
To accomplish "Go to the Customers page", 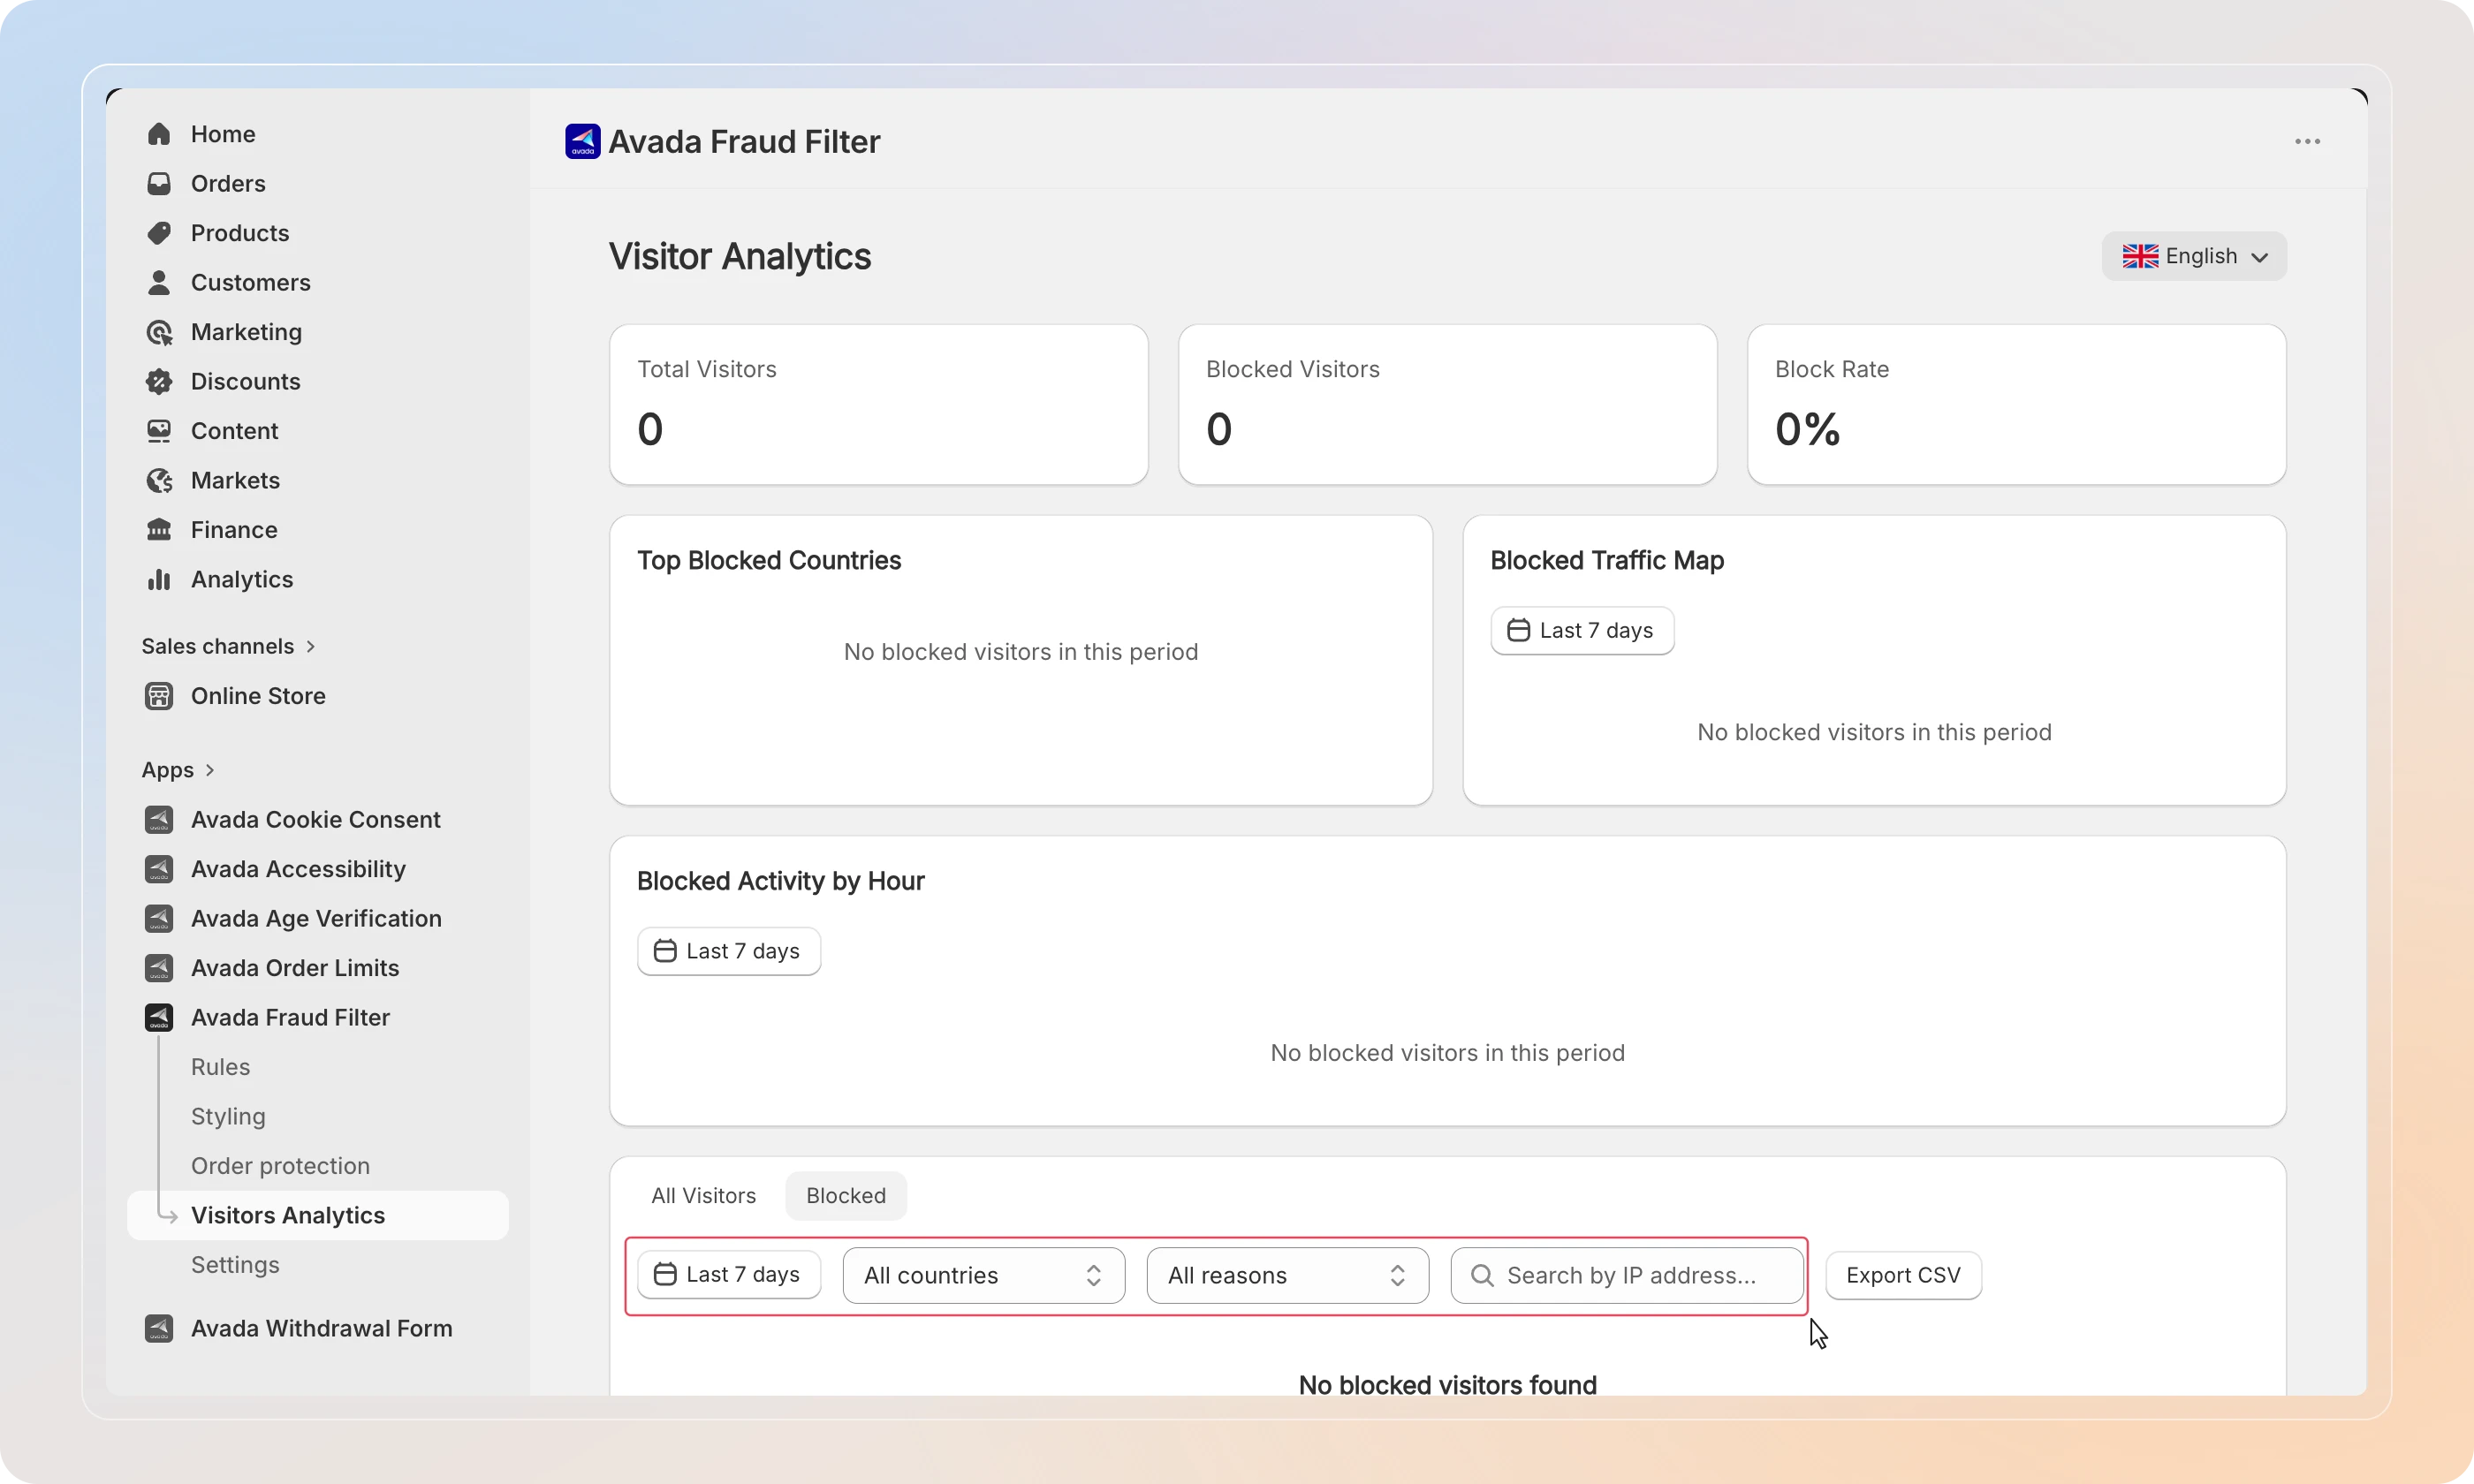I will 250,282.
